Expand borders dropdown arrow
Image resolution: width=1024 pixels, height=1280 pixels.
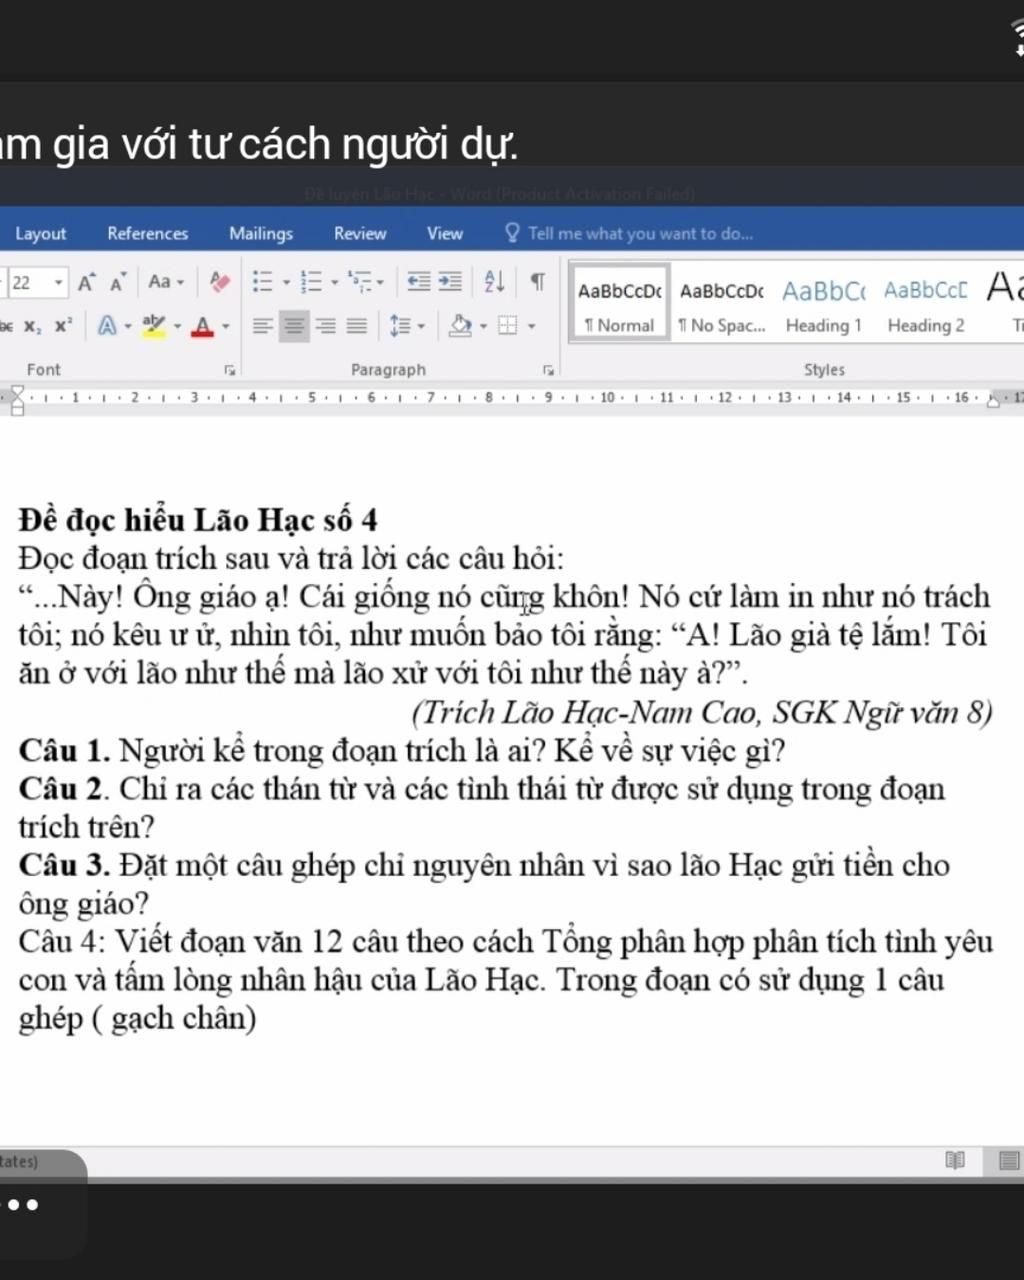[531, 327]
